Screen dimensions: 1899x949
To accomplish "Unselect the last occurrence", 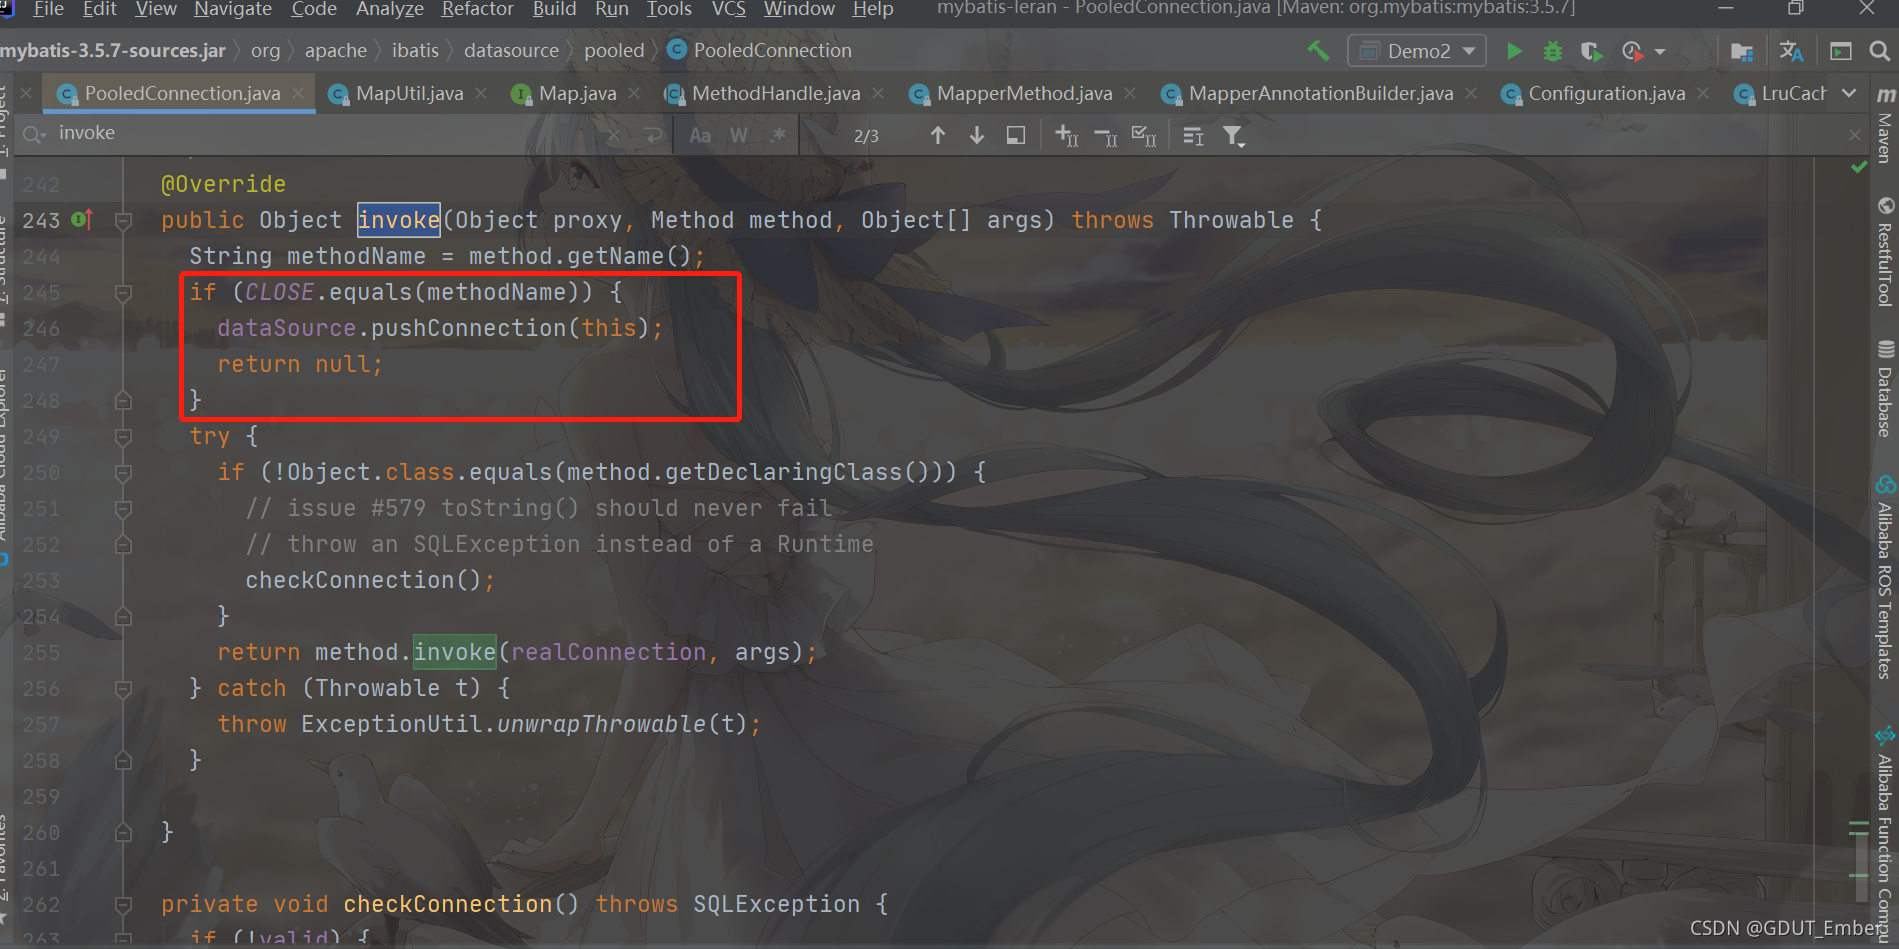I will pyautogui.click(x=1105, y=135).
